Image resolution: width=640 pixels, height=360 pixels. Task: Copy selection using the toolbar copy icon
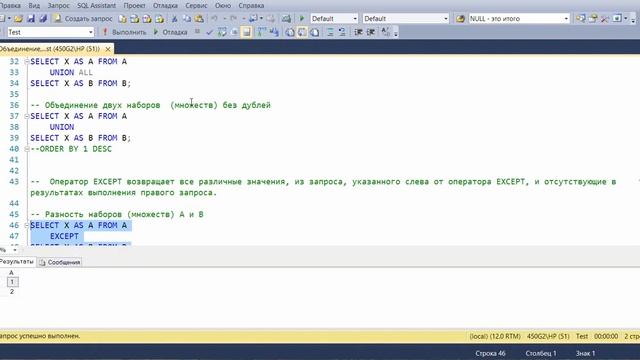coord(187,19)
